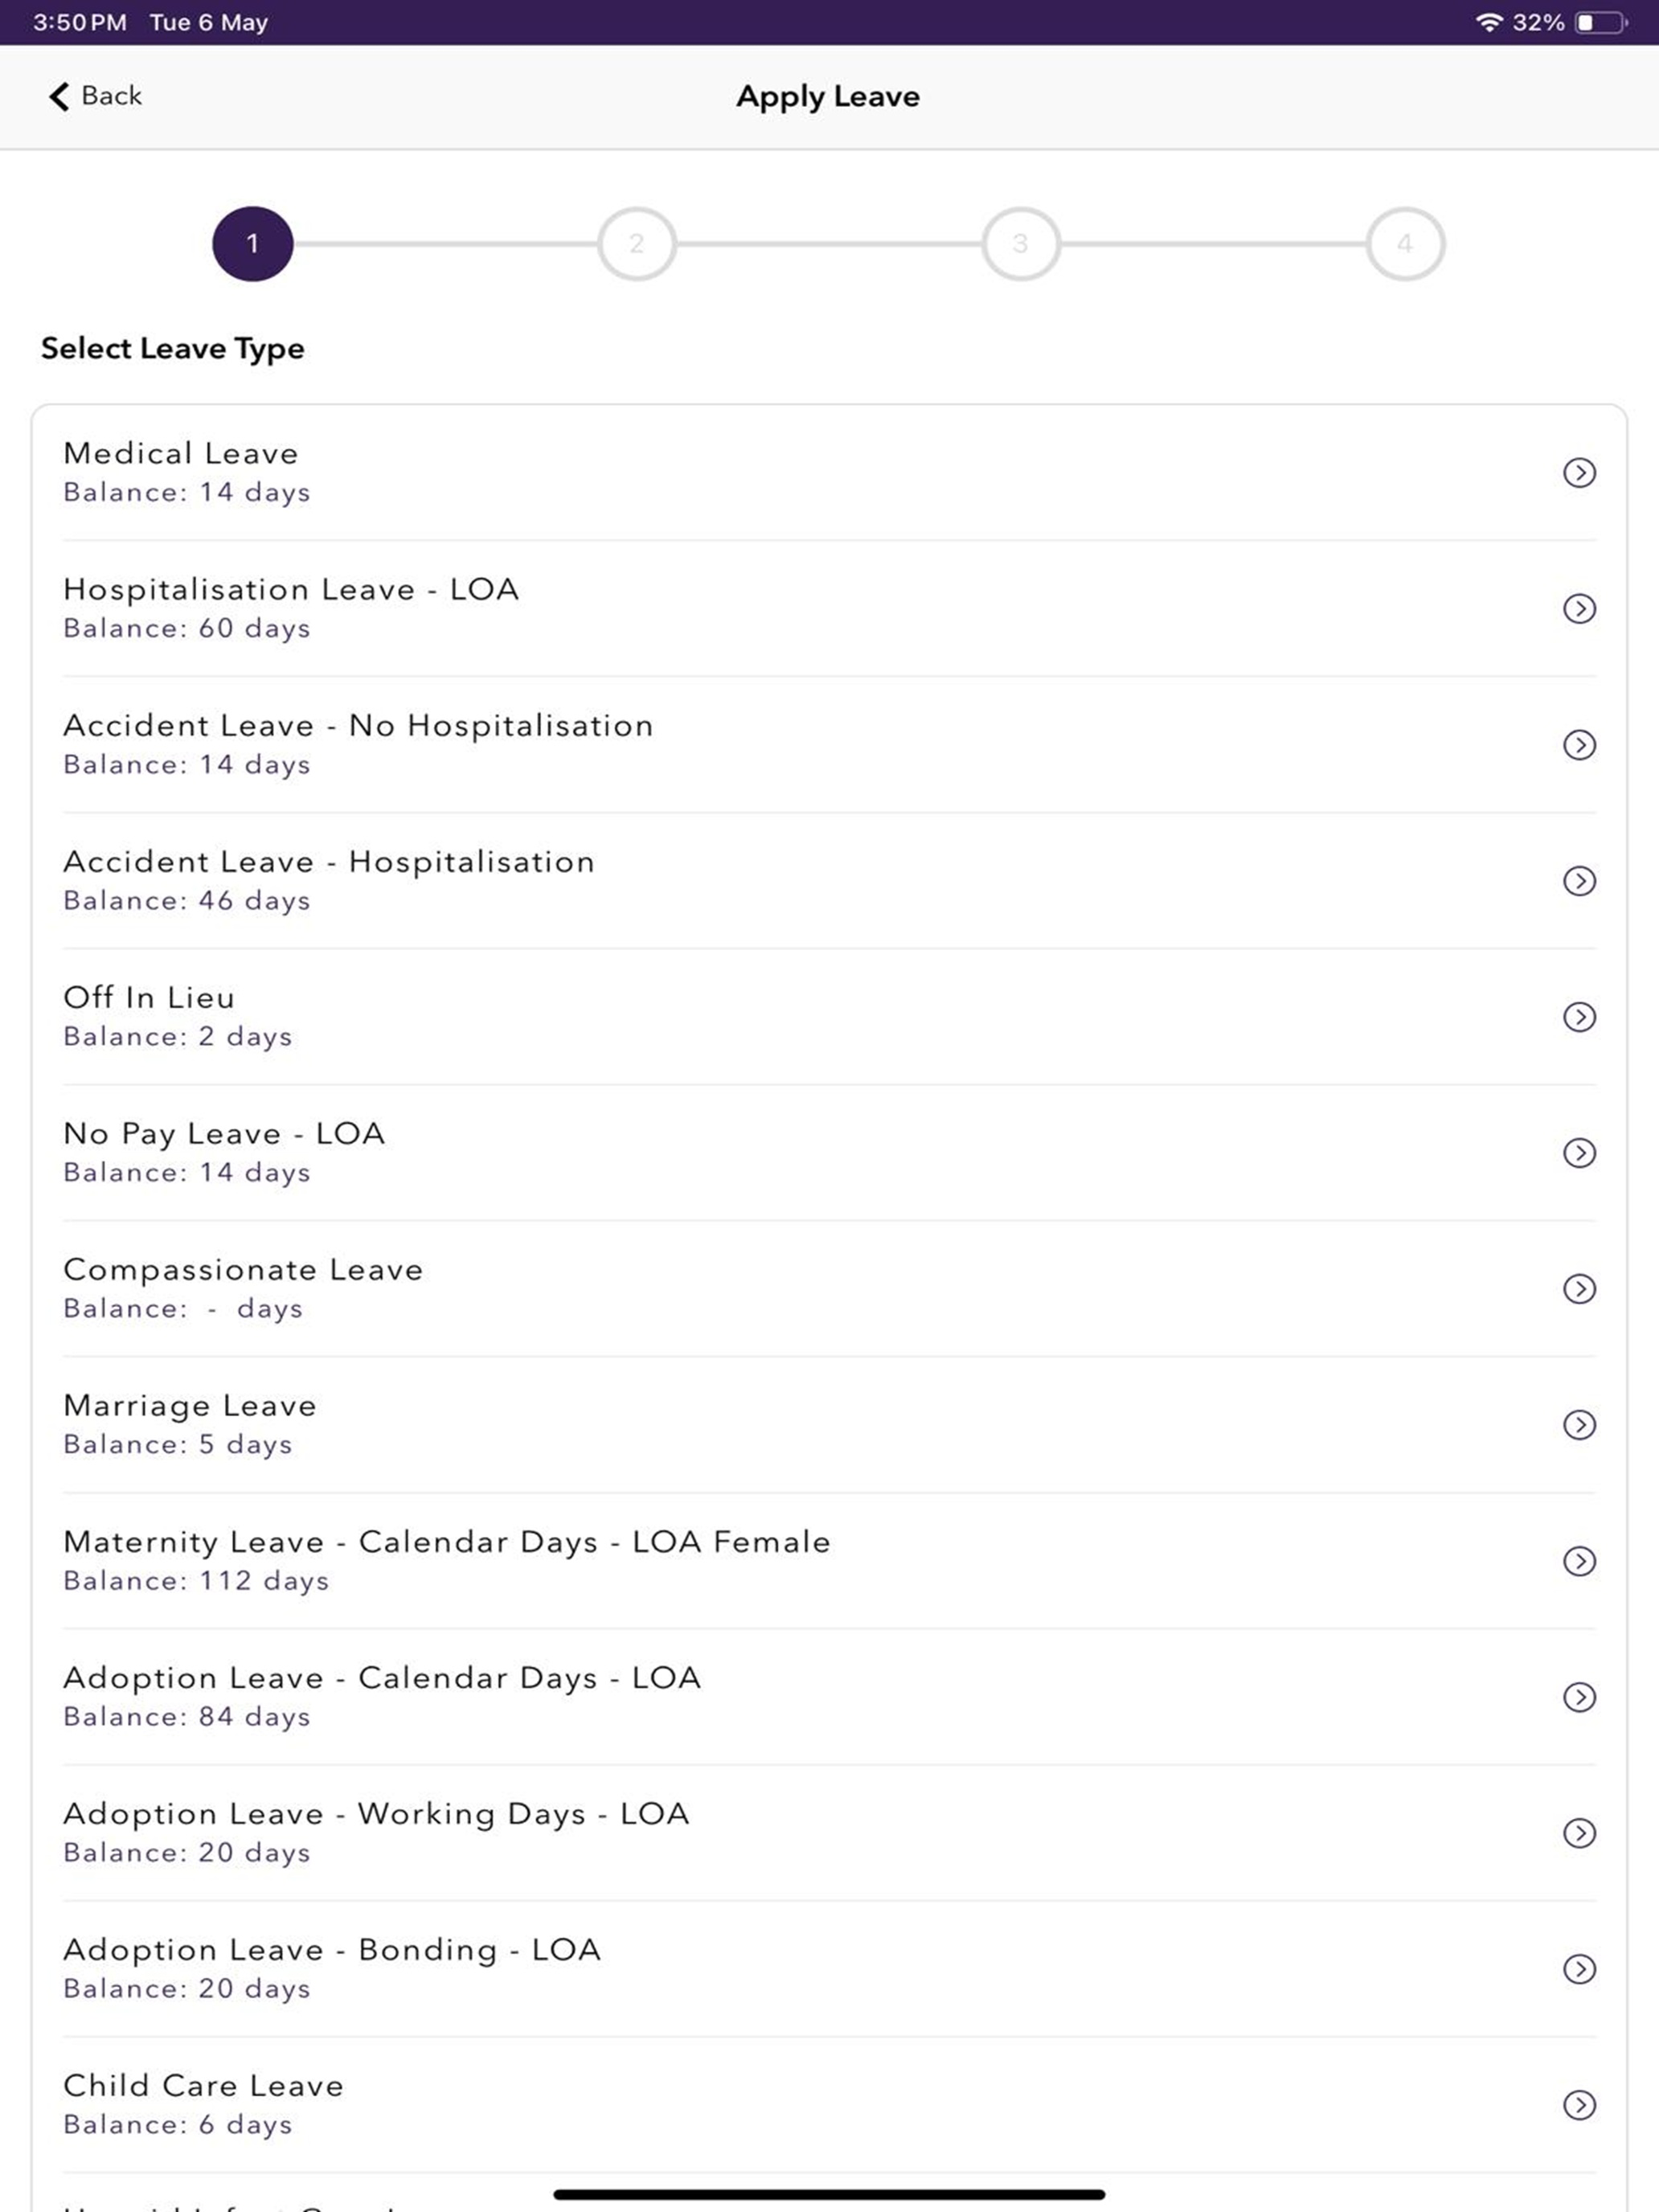Tap the Back chevron icon

[59, 97]
